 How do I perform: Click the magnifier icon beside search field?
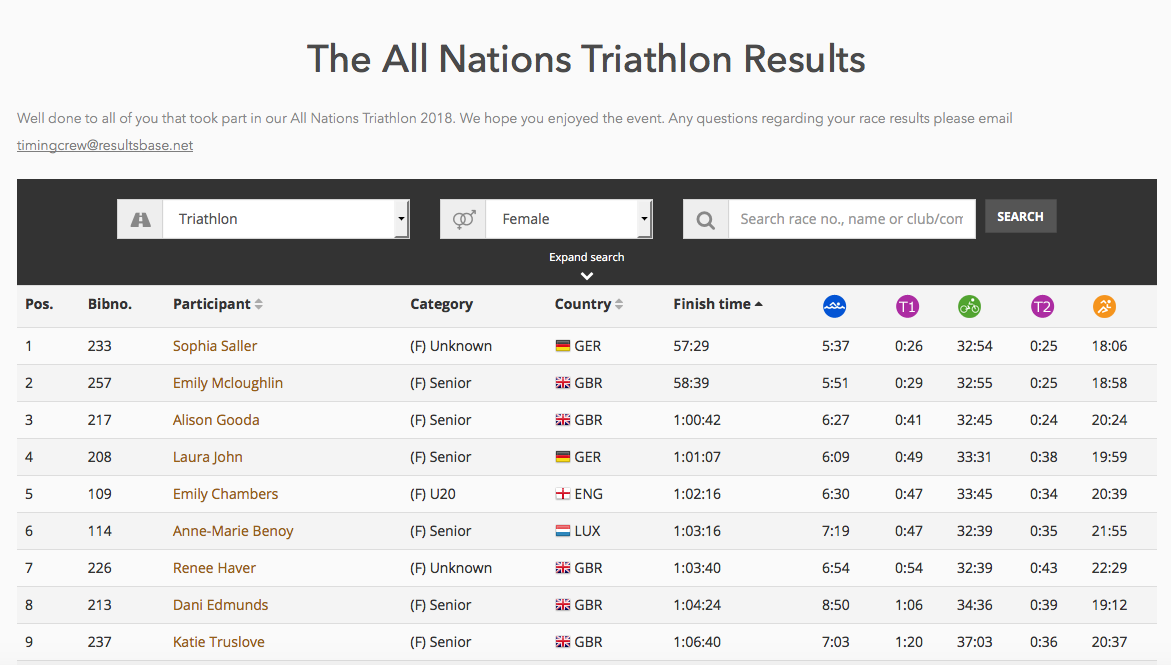point(706,220)
